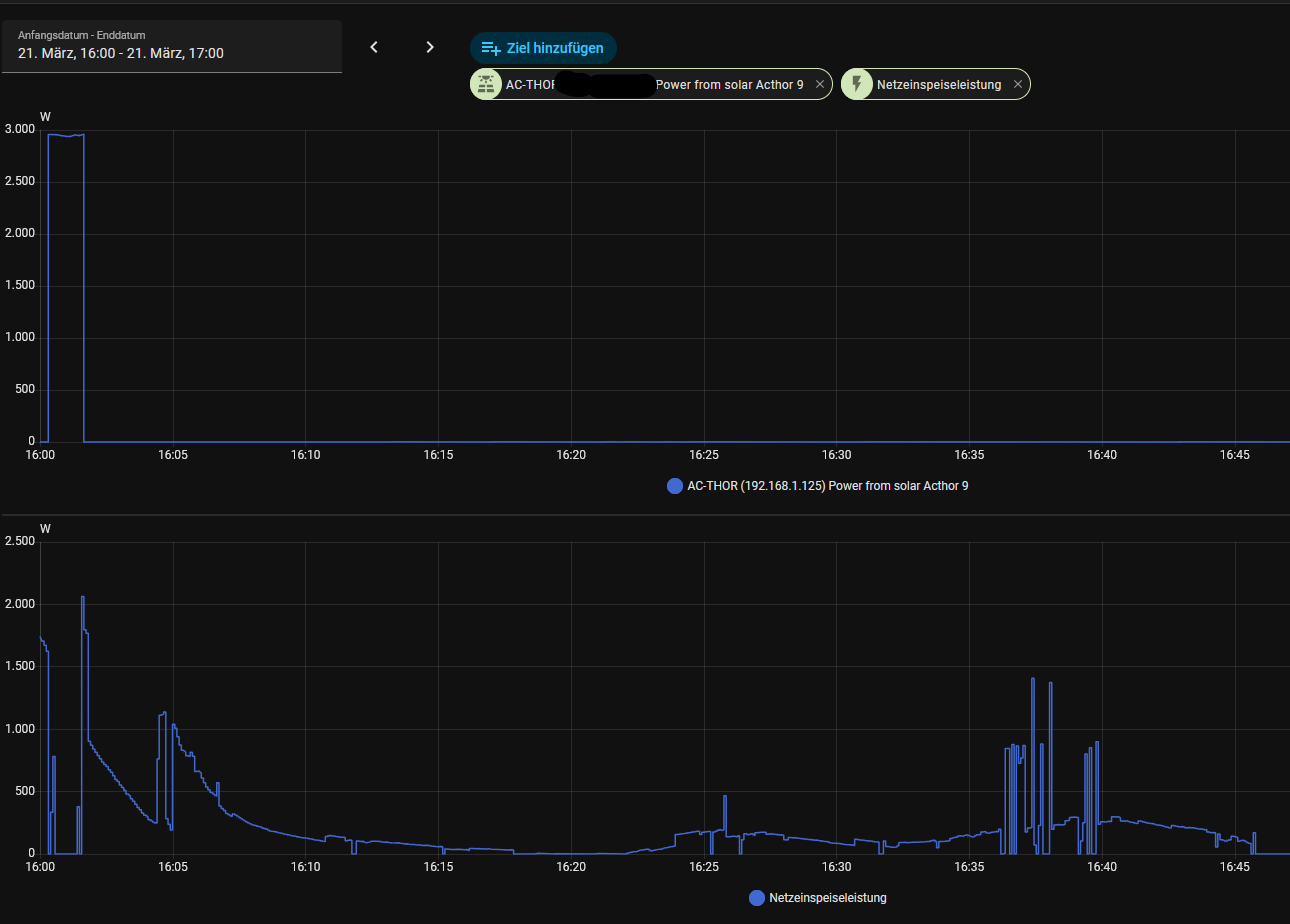Click the lightning bolt icon on Netzeinspeiseleistung chip
The image size is (1290, 924).
(x=857, y=85)
